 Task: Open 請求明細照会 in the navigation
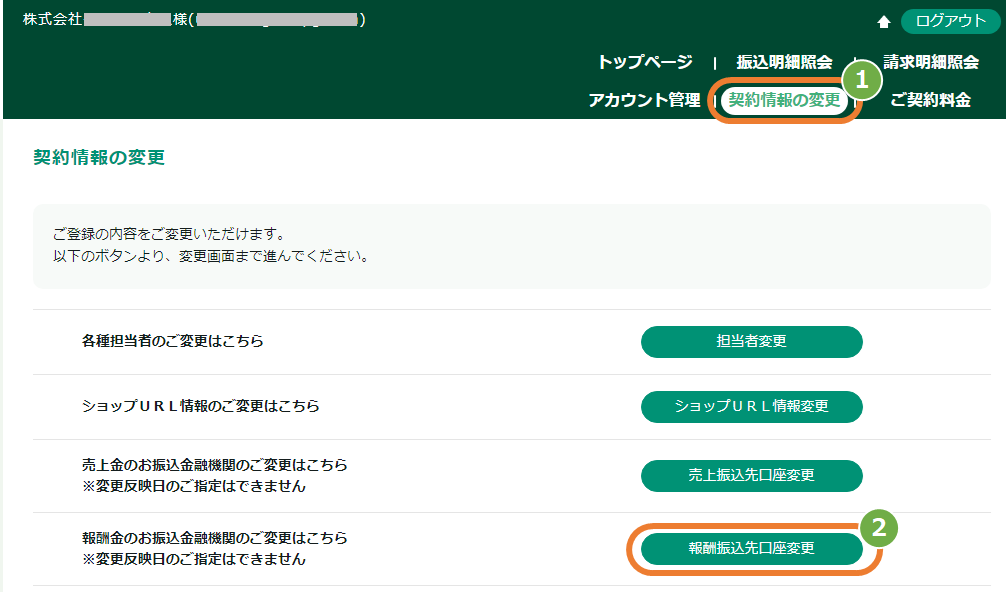coord(931,62)
